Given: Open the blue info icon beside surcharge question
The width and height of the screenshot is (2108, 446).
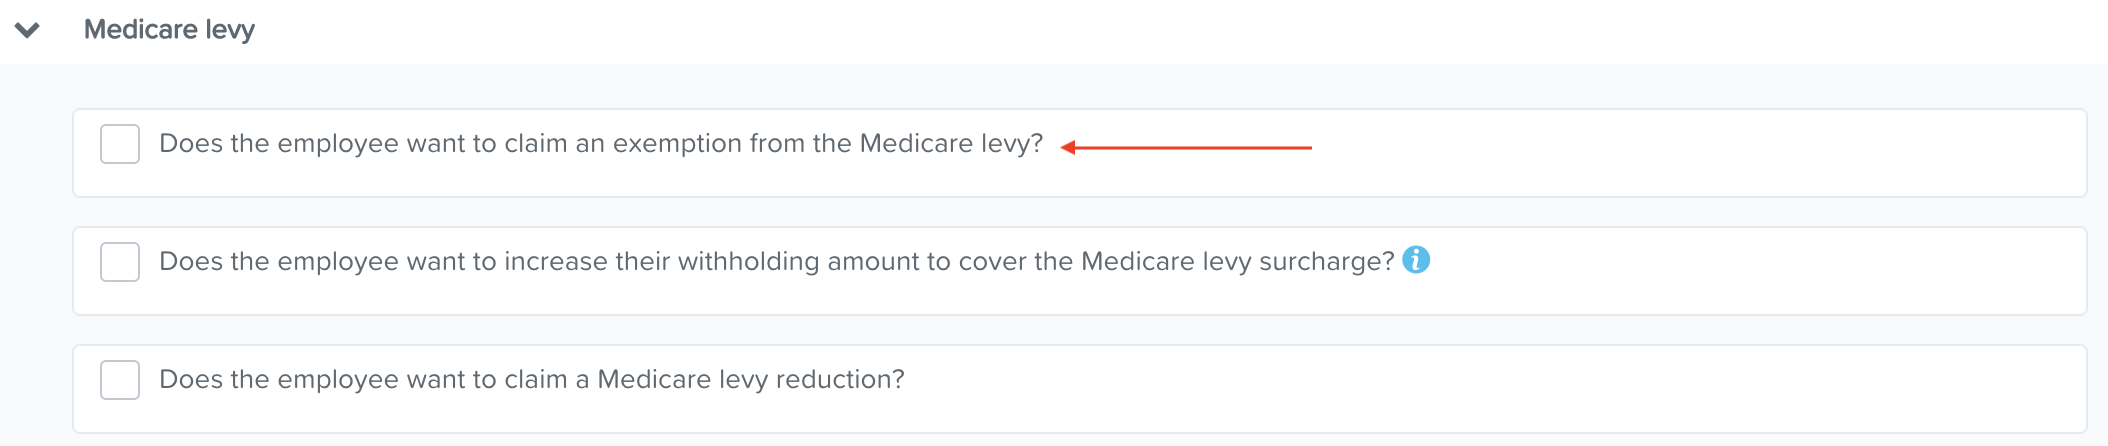Looking at the screenshot, I should click(x=1416, y=260).
